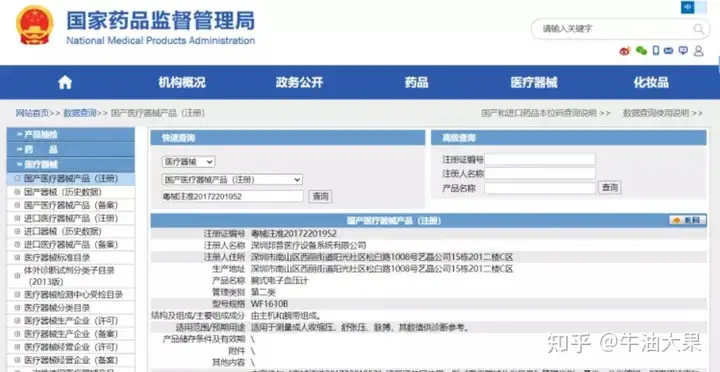
Task: Click the 注册证编号 input field
Action: pos(540,159)
